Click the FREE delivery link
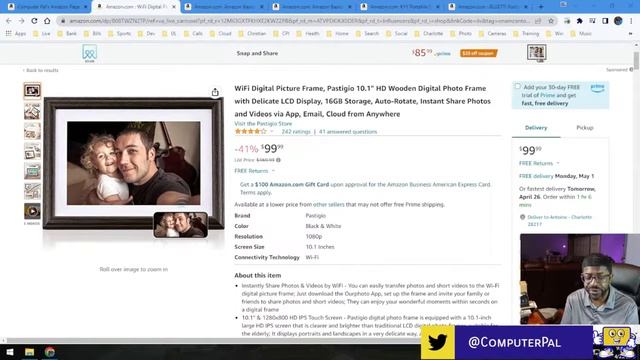 [x=536, y=176]
